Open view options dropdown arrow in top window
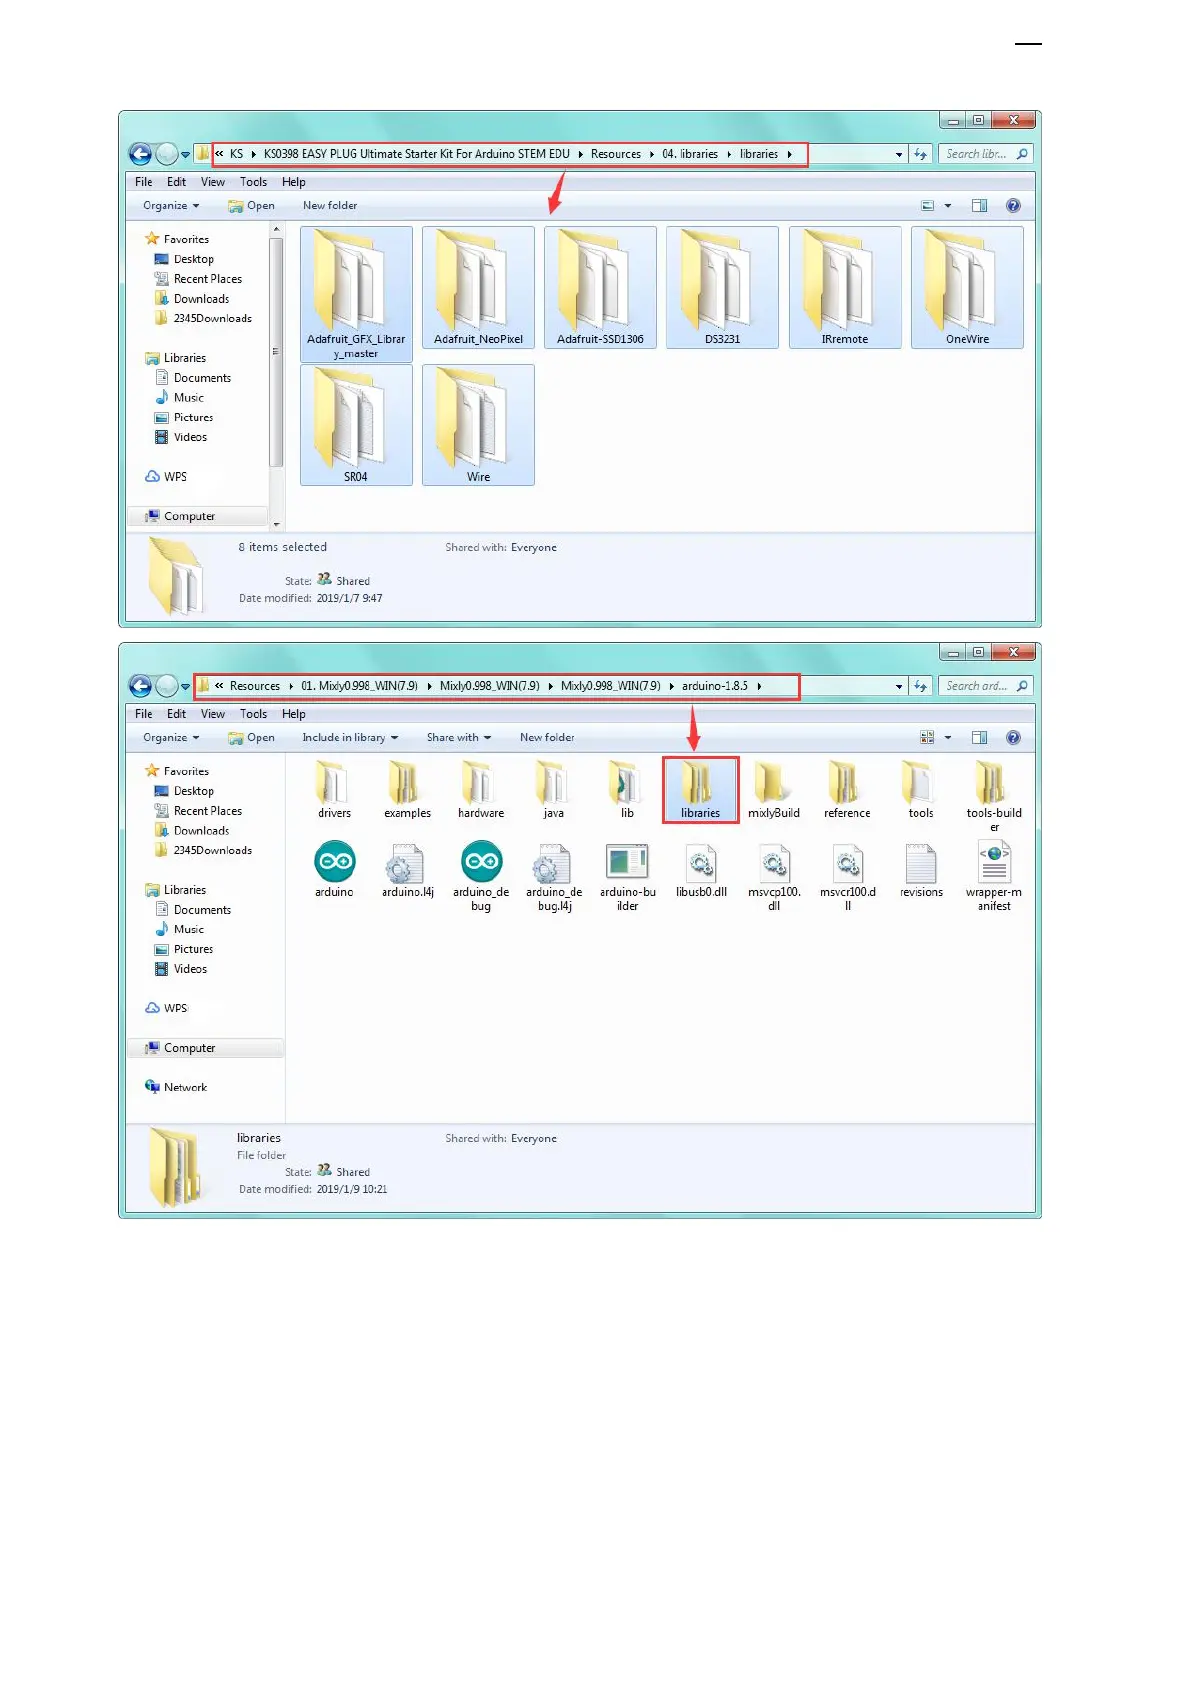This screenshot has height=1684, width=1191. pyautogui.click(x=948, y=206)
